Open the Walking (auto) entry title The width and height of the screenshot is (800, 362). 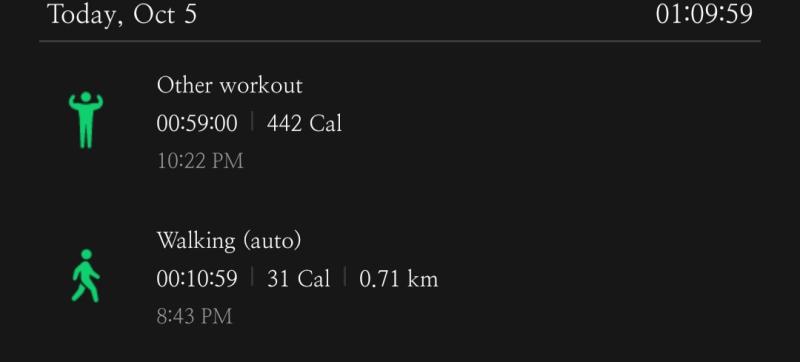pos(229,241)
